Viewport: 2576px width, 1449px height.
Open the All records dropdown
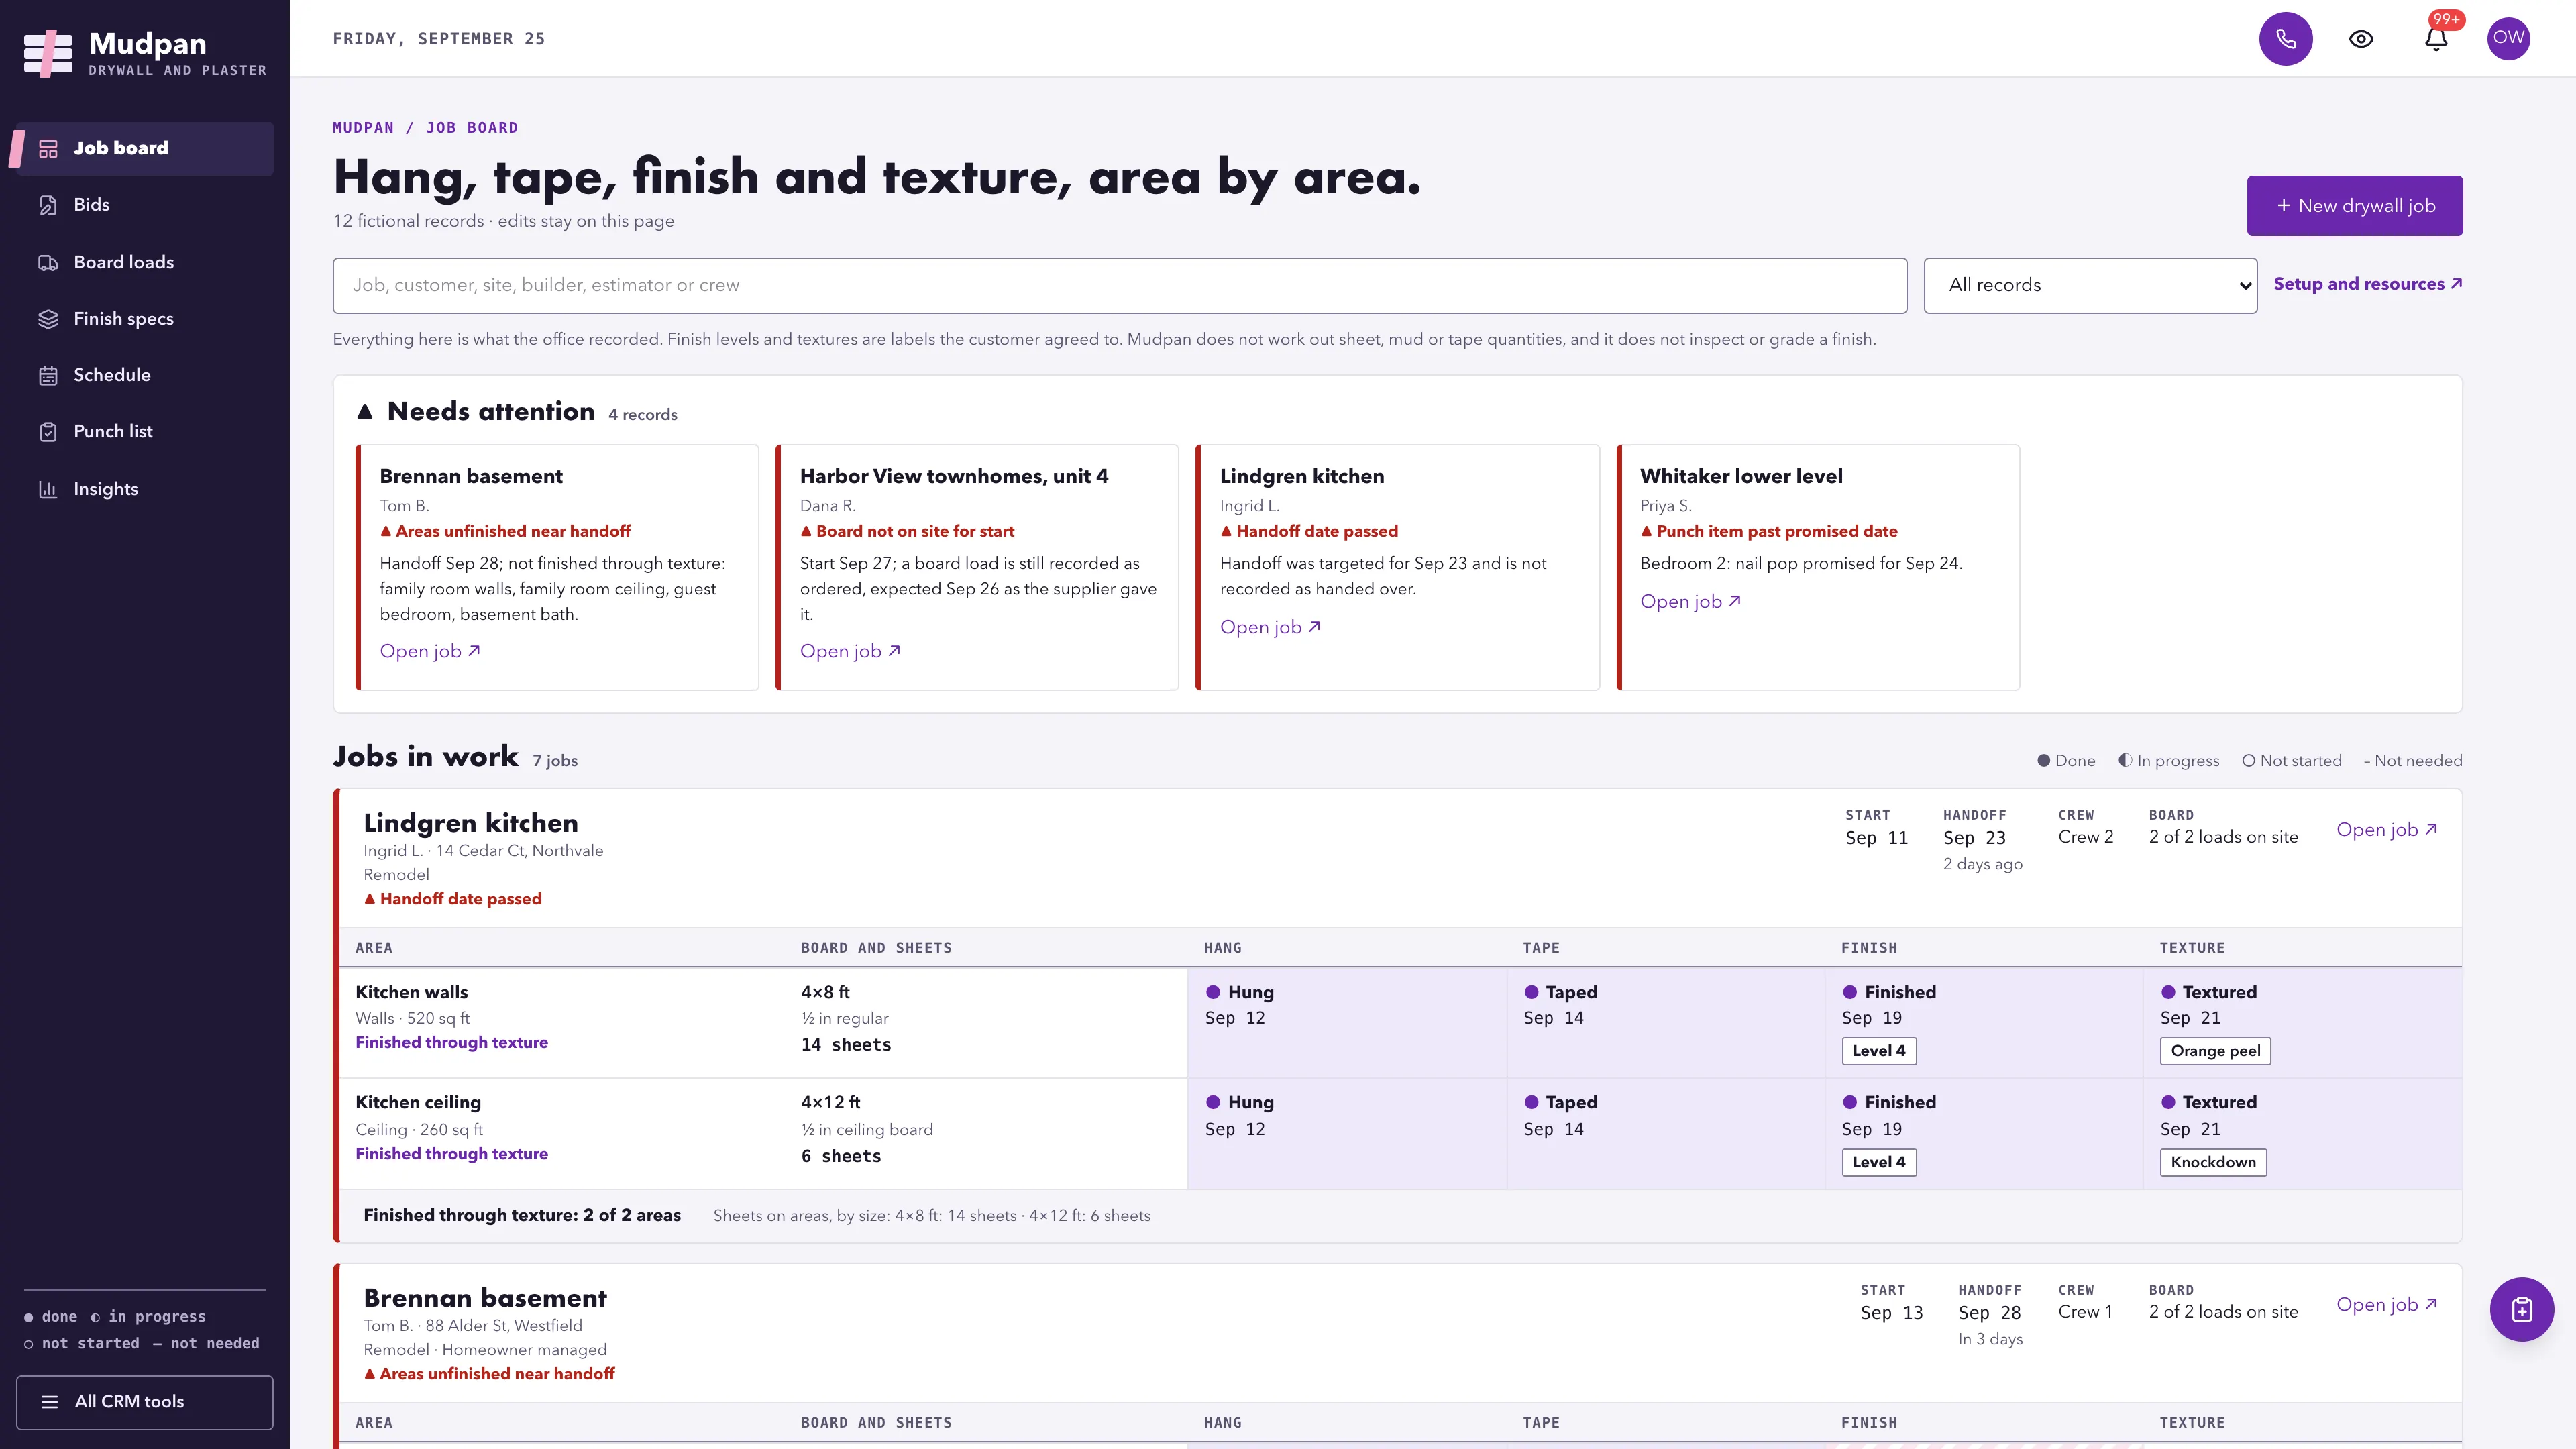tap(2090, 285)
